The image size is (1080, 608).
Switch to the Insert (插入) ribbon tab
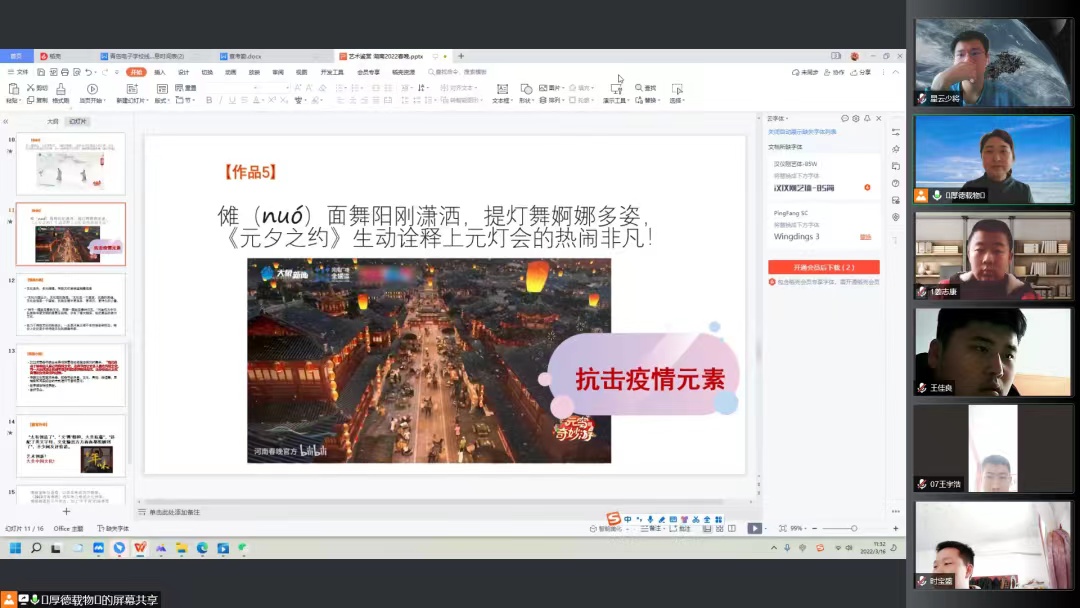pos(160,72)
